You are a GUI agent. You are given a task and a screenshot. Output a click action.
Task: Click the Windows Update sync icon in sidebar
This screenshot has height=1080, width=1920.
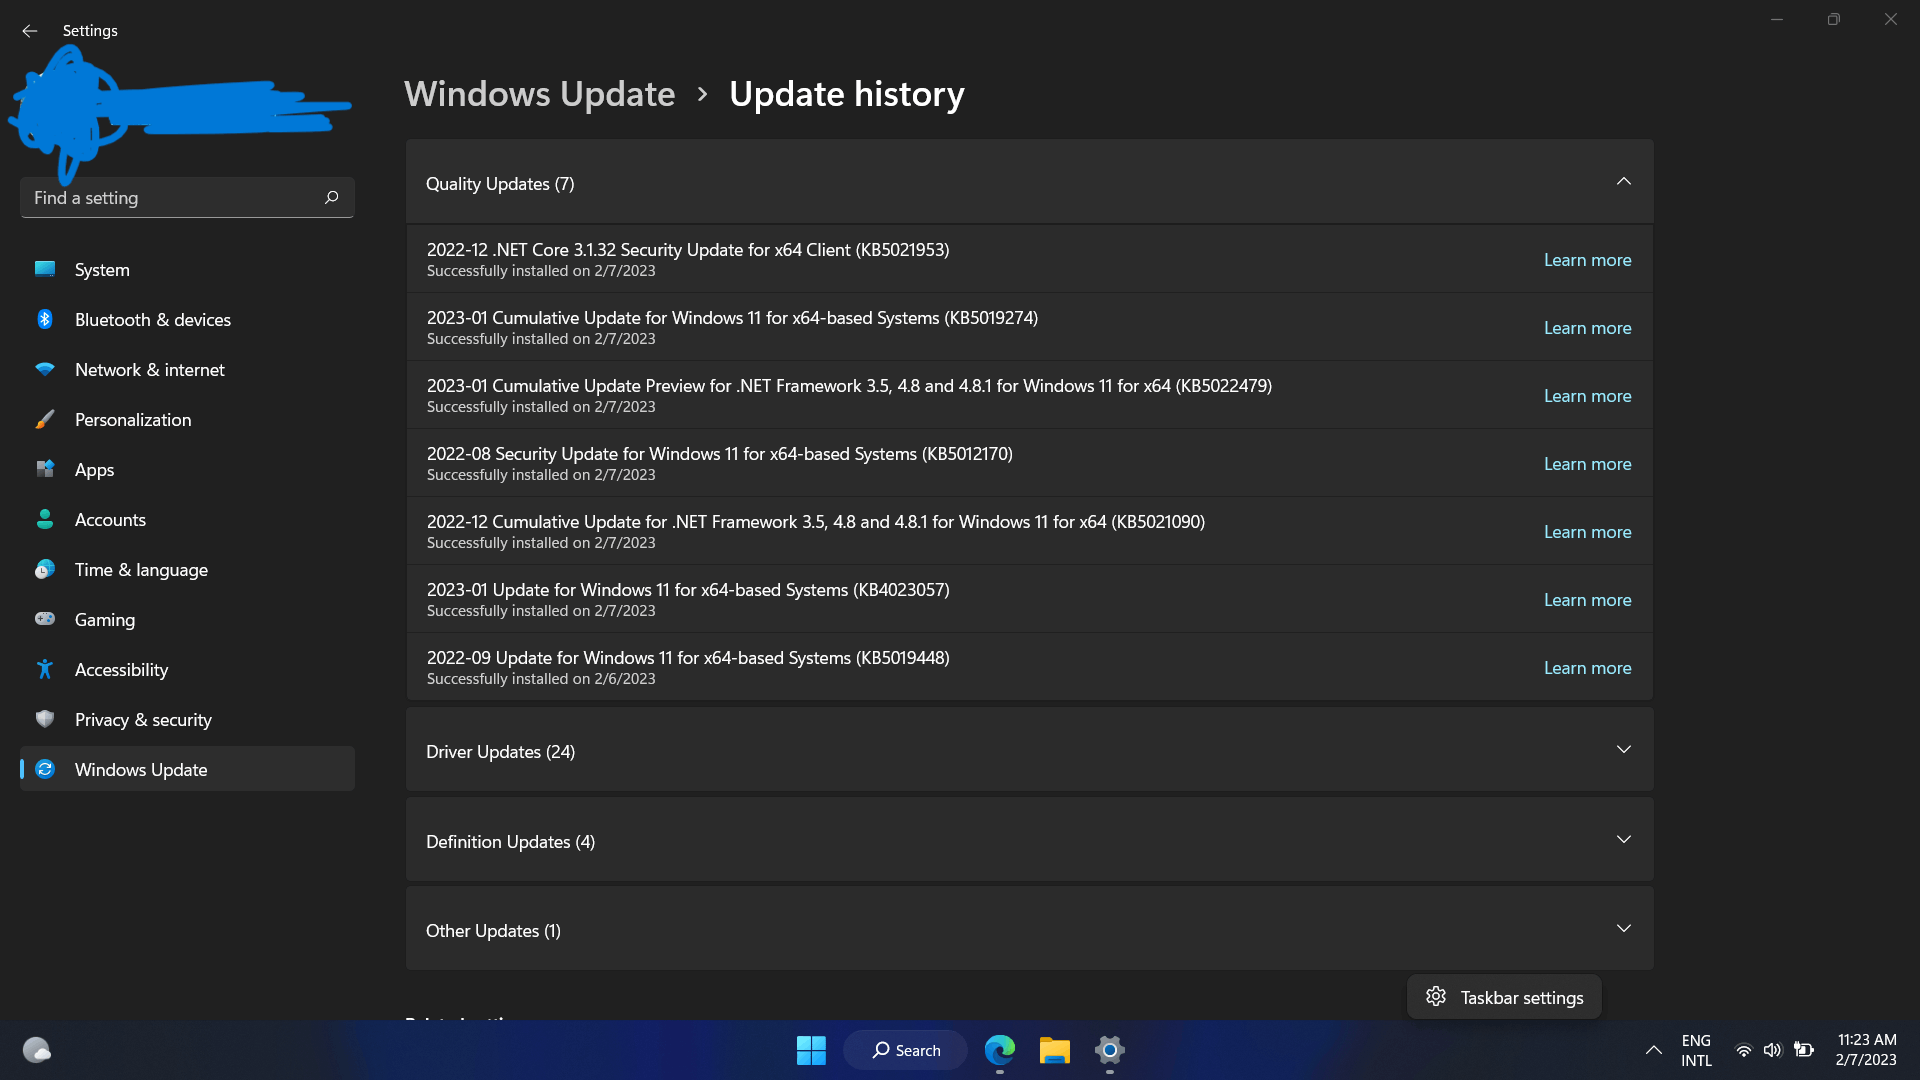[45, 769]
